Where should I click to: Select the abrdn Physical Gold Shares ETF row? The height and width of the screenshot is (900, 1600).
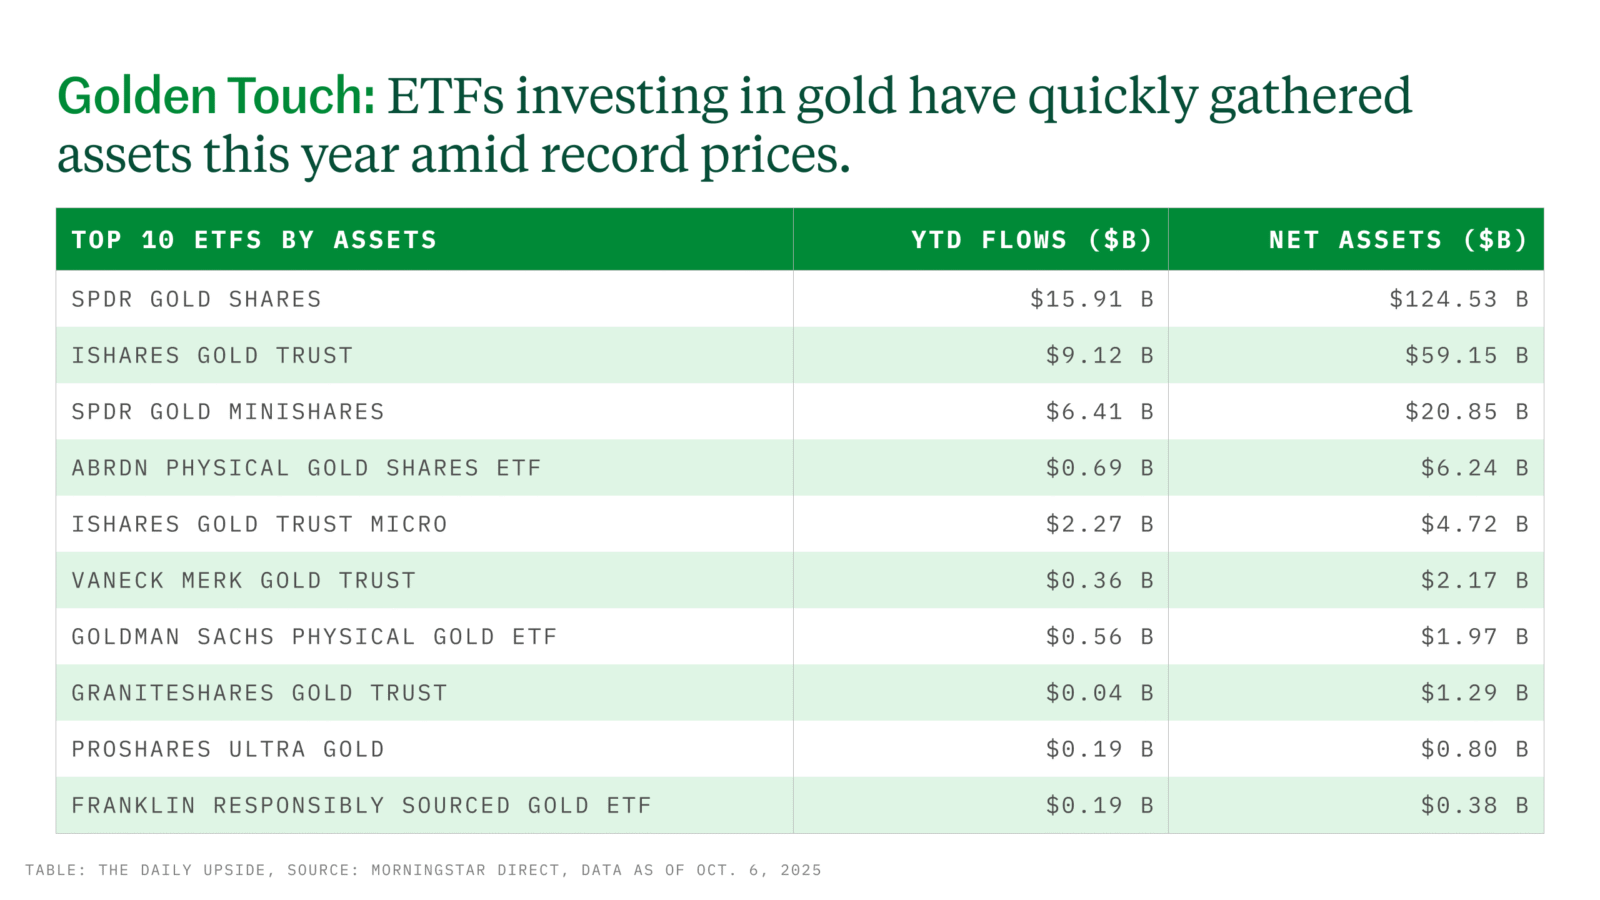pyautogui.click(x=306, y=468)
